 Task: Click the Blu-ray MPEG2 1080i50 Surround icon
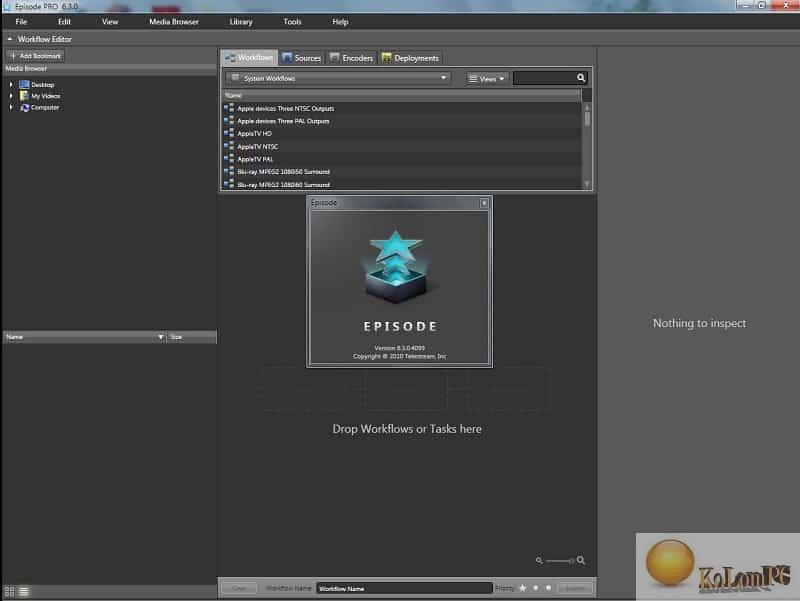click(229, 171)
